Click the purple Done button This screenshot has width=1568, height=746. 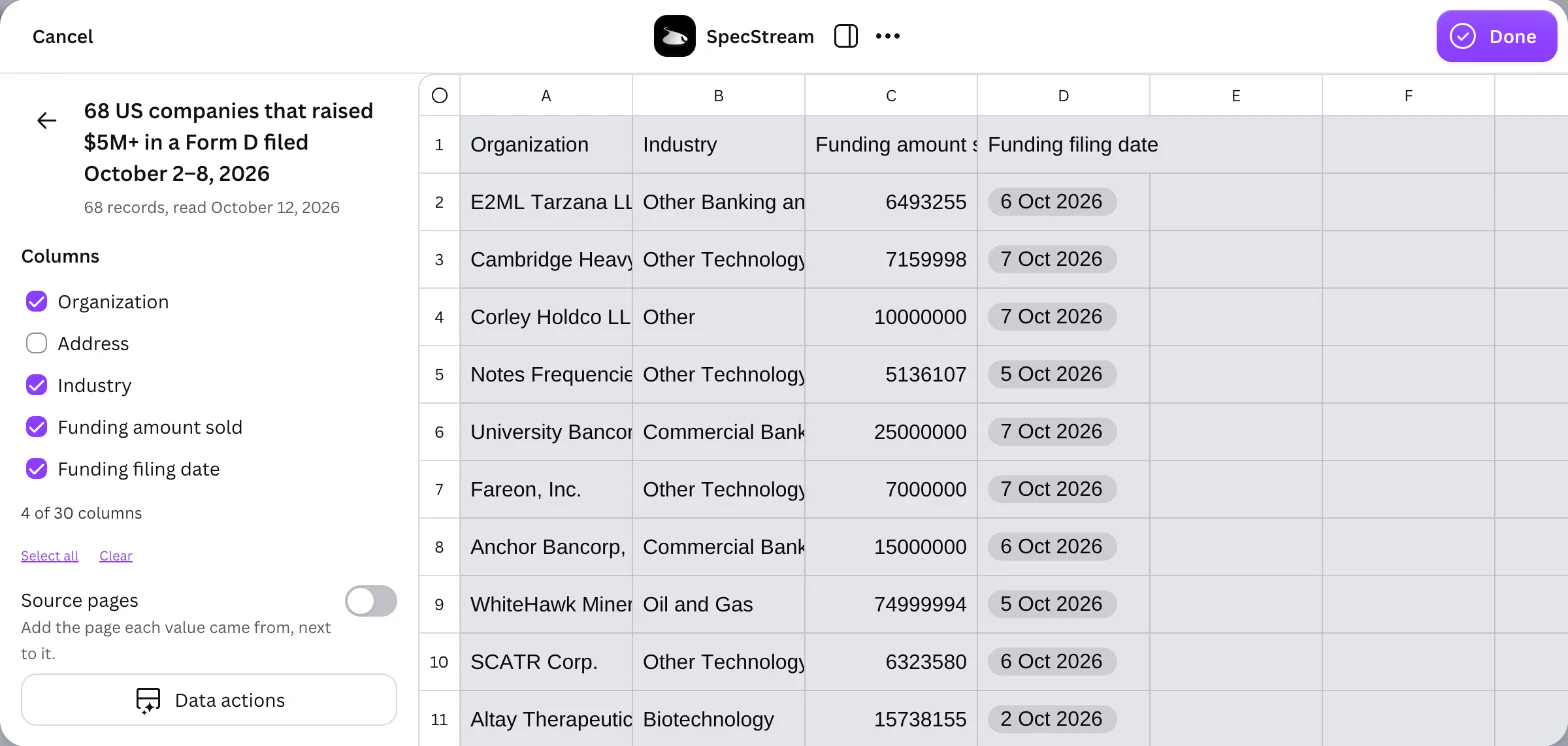(1497, 36)
